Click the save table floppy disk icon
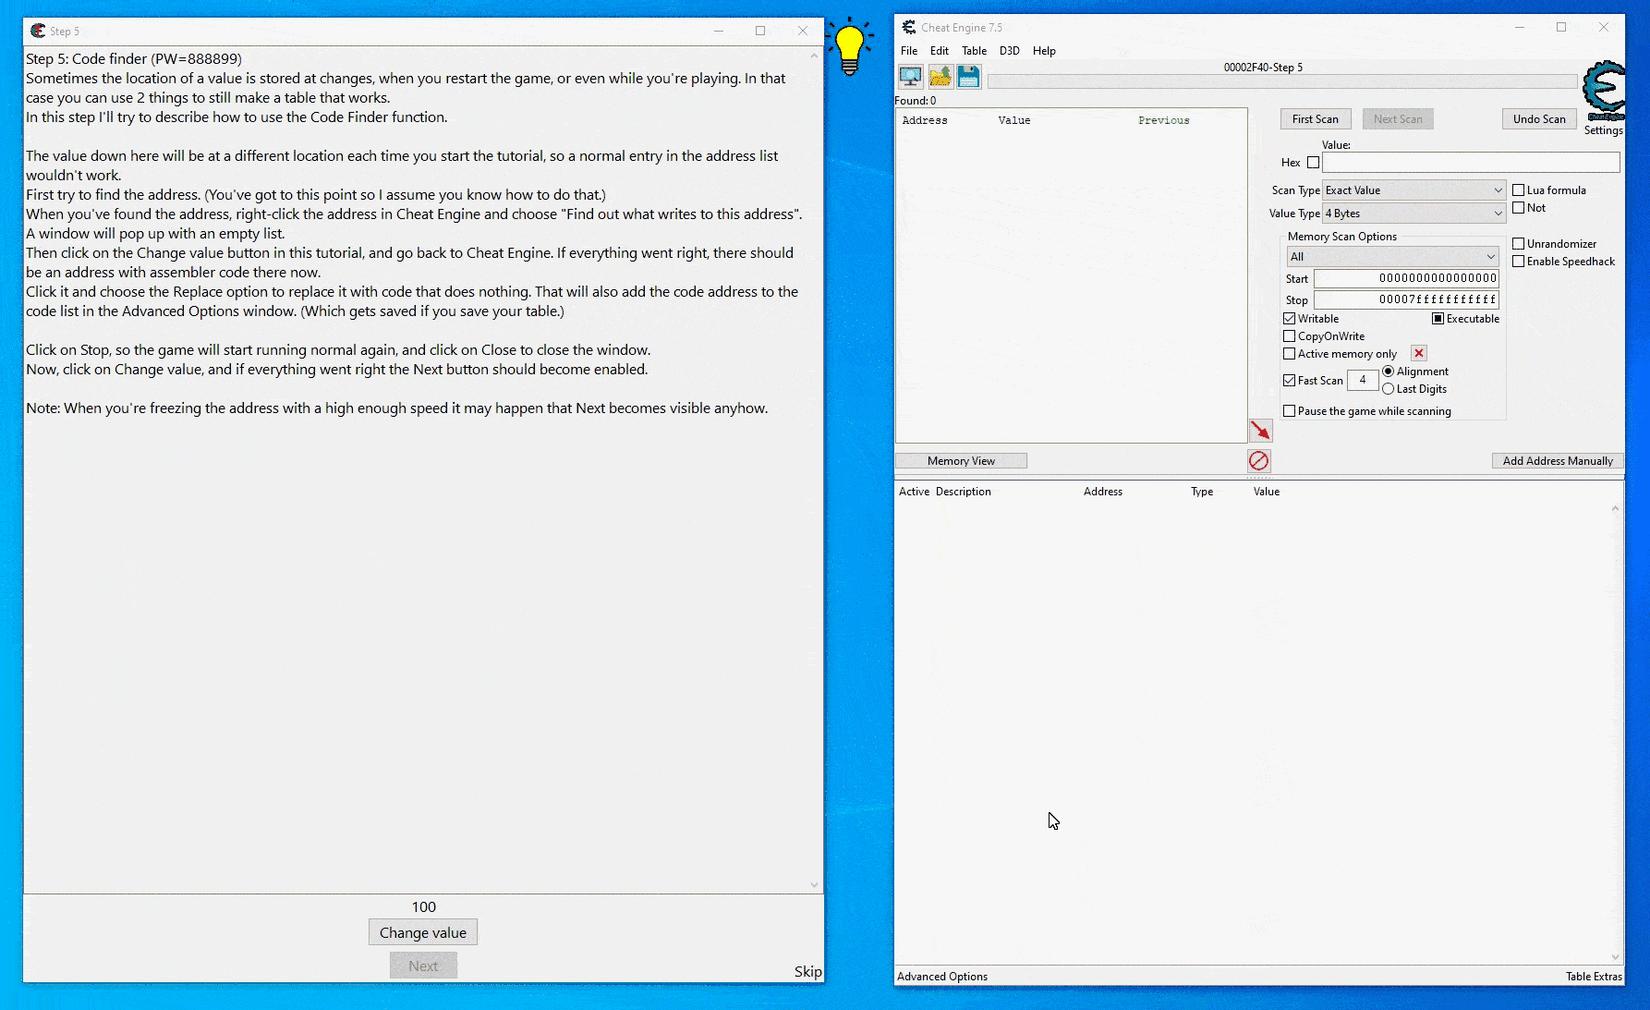Screen dimensions: 1650x1010 (x=968, y=76)
